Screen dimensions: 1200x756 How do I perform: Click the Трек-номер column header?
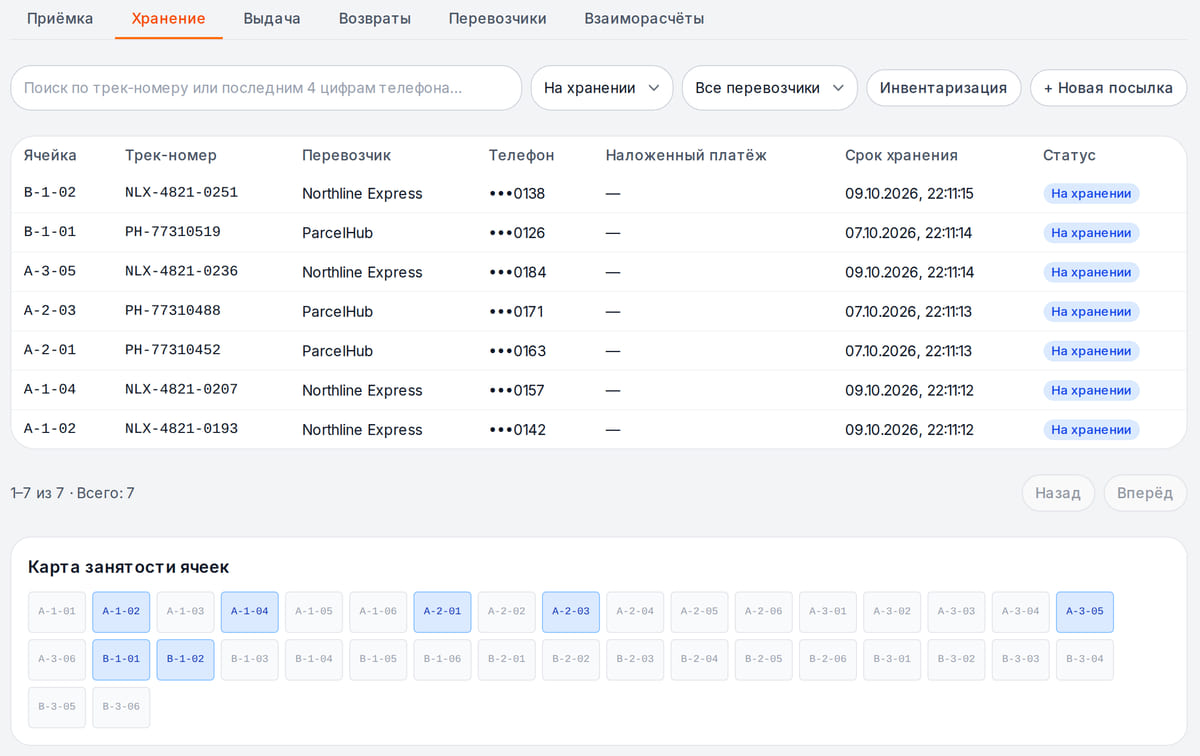(171, 155)
